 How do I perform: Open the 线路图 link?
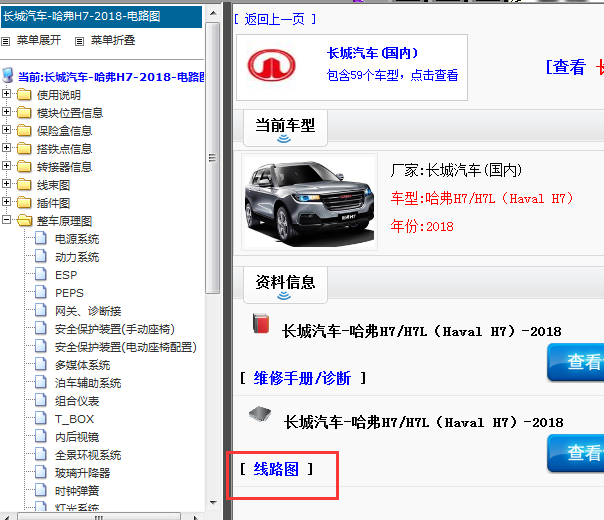[x=276, y=469]
